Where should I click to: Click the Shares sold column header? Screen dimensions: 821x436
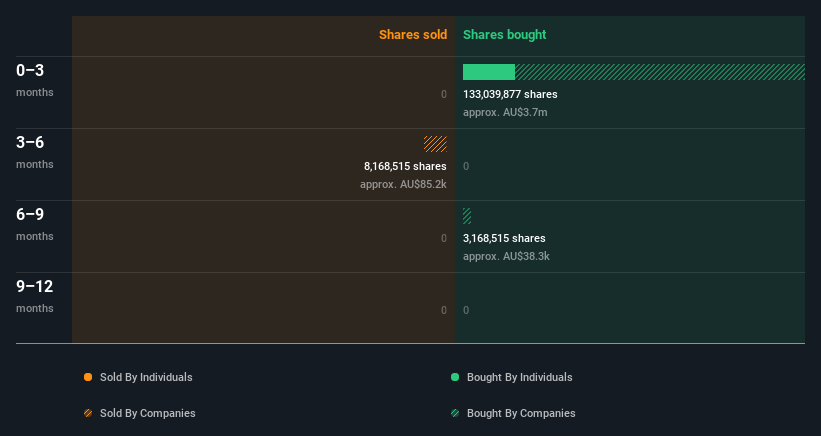(x=413, y=35)
